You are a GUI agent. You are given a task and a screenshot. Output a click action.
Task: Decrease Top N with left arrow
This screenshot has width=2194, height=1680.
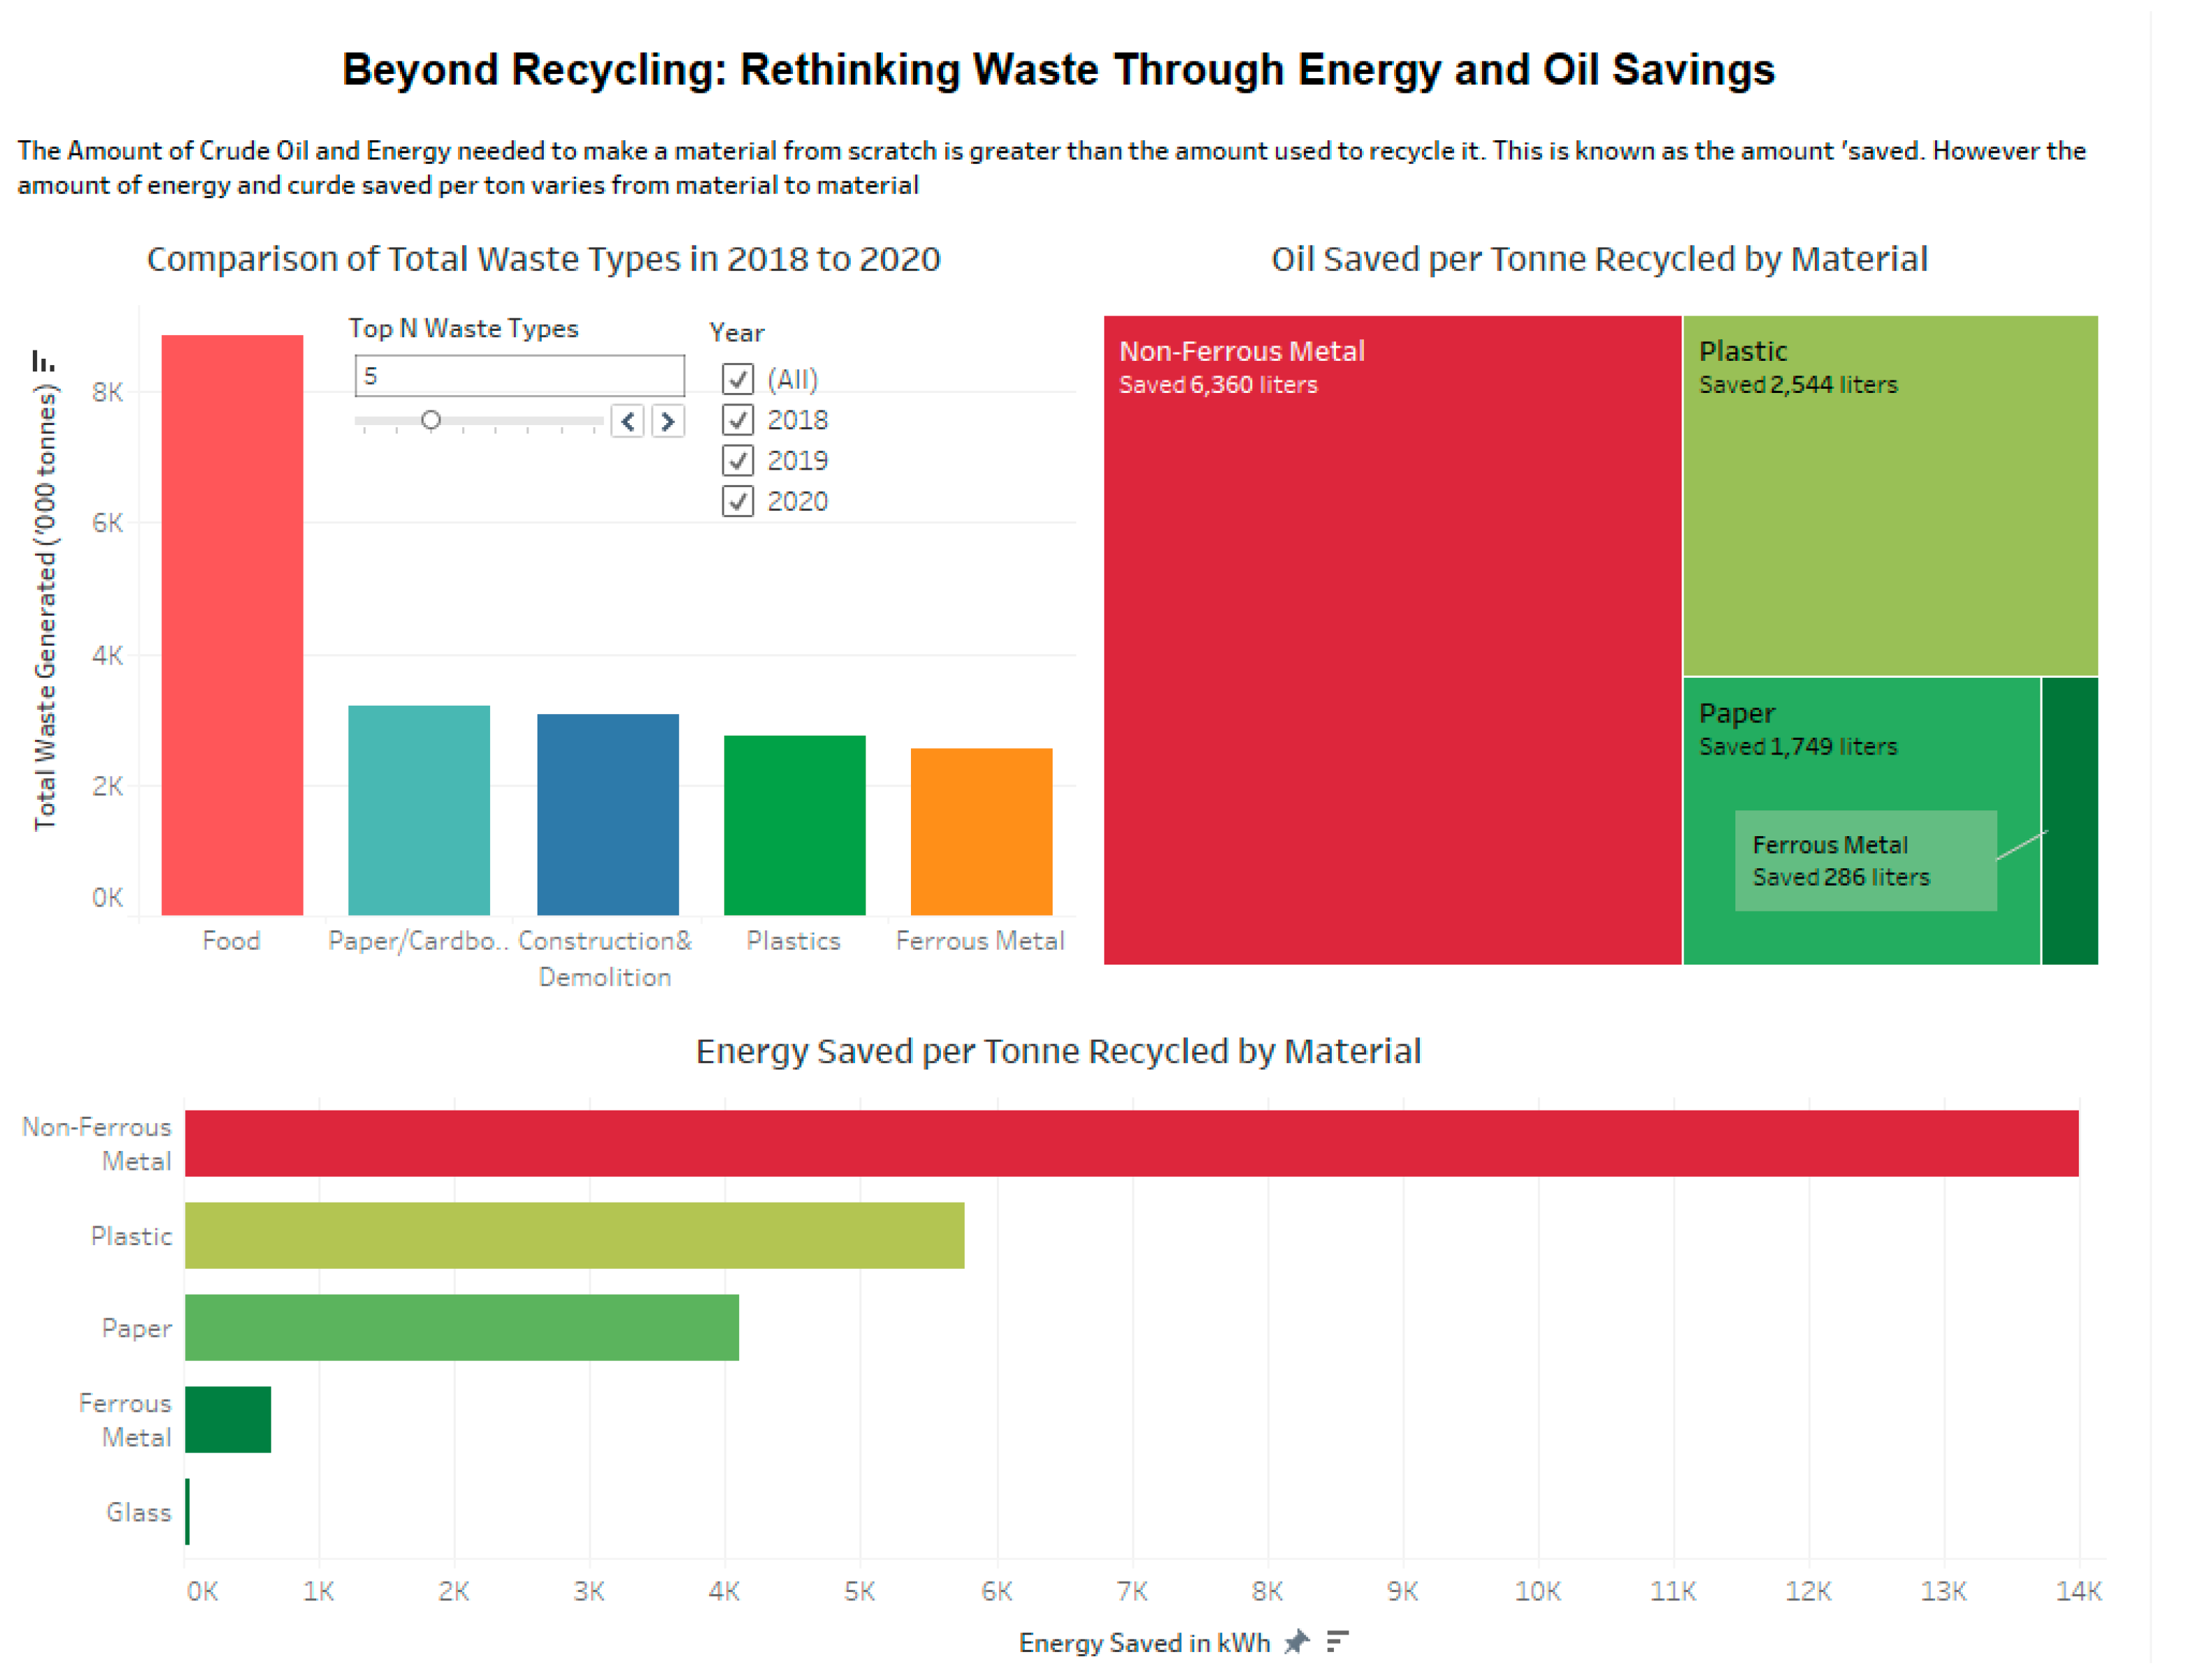(x=628, y=421)
